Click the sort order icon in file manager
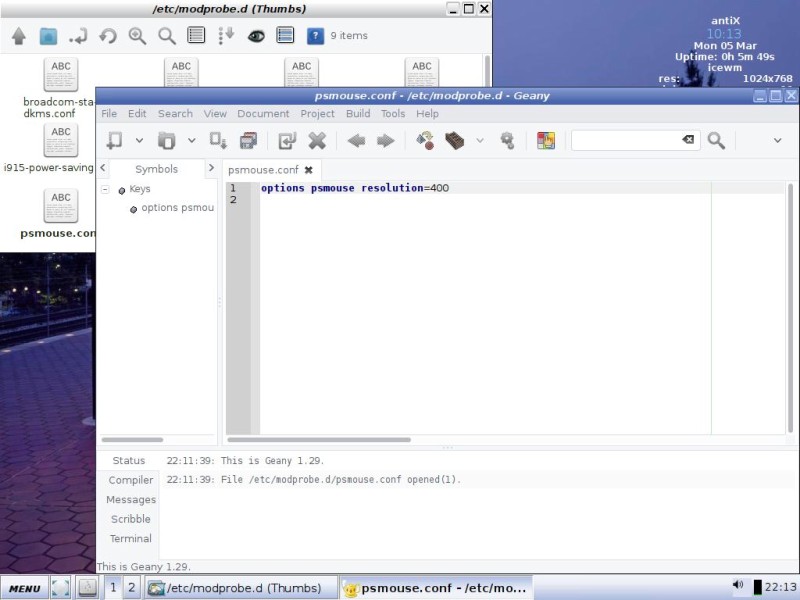Viewport: 800px width, 600px height. pyautogui.click(x=226, y=36)
